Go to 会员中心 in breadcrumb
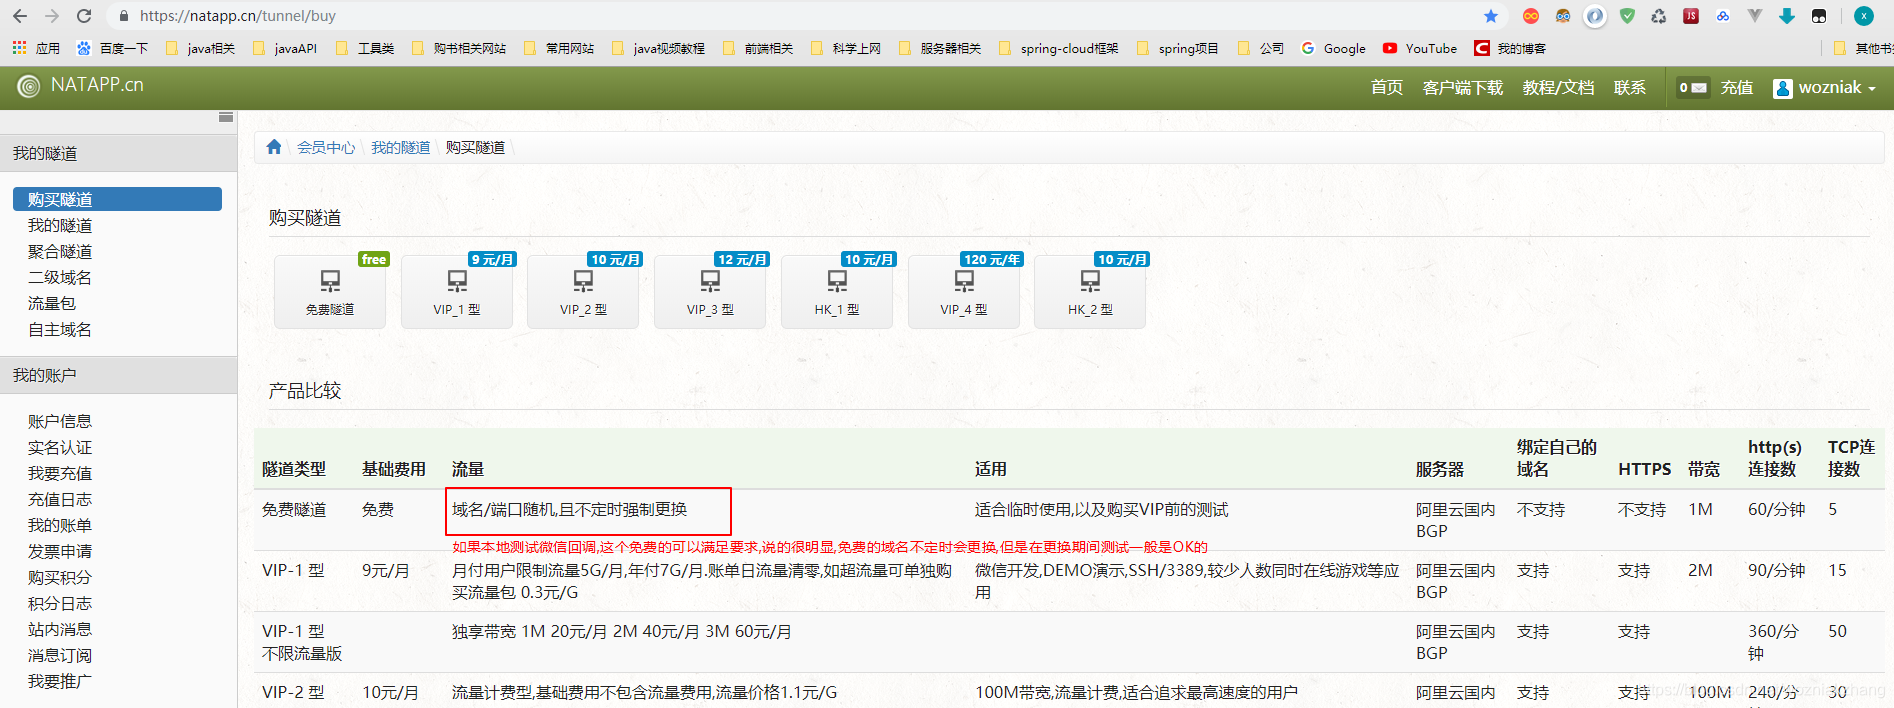The image size is (1894, 708). (326, 148)
